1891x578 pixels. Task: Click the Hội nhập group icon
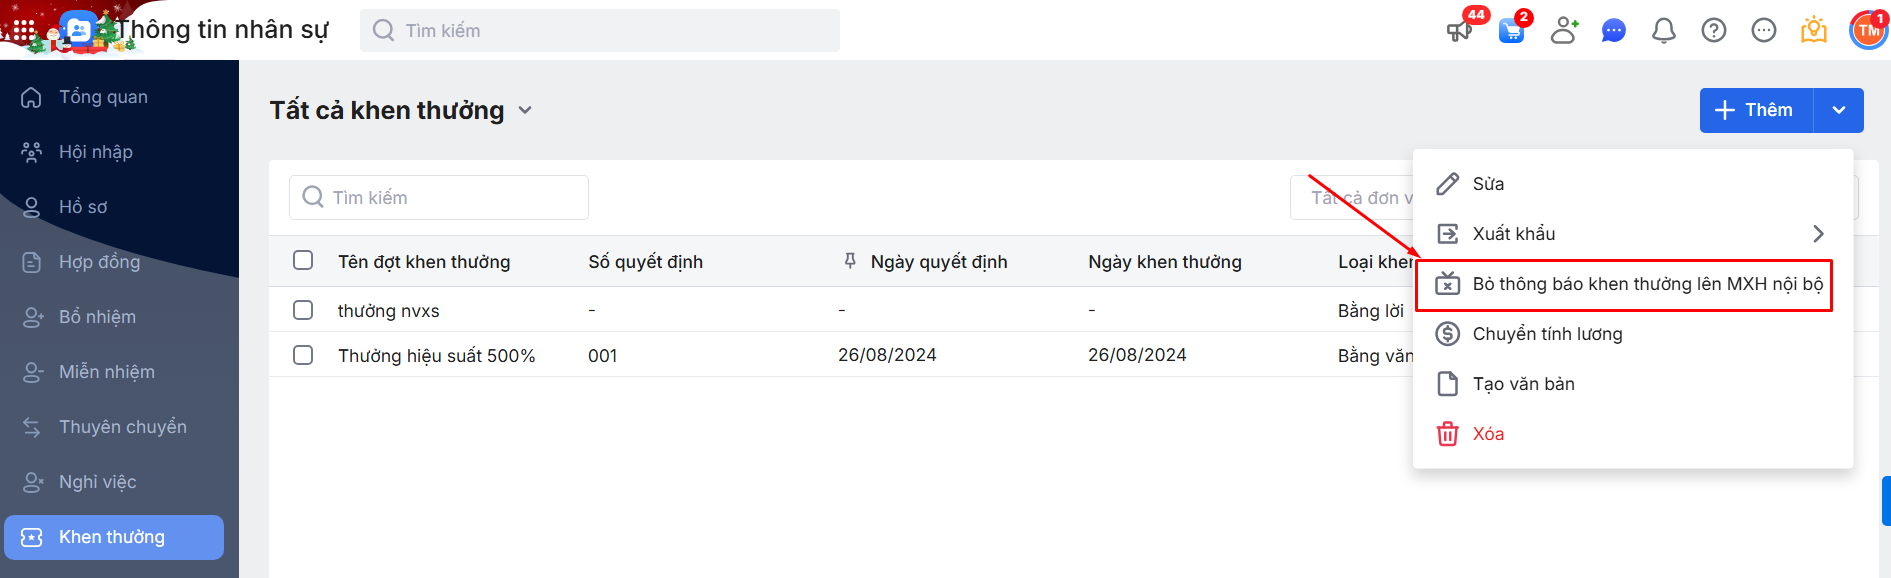32,152
